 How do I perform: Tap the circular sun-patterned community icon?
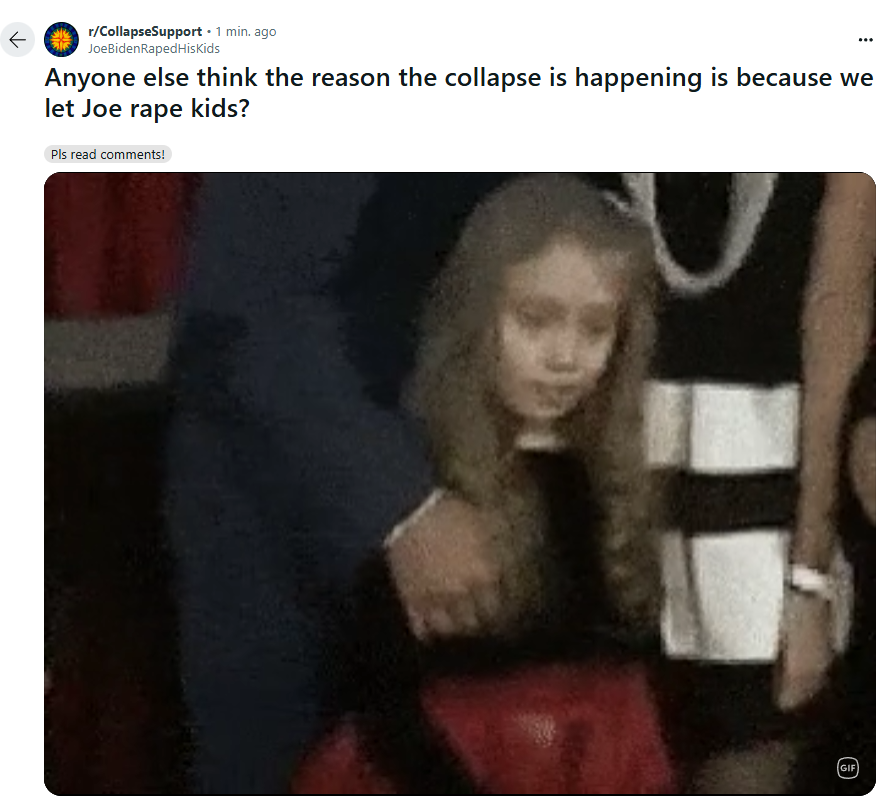(61, 40)
